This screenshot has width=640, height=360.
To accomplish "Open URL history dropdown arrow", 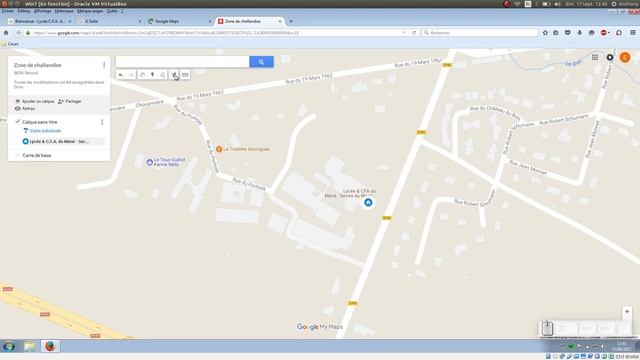I will 404,33.
